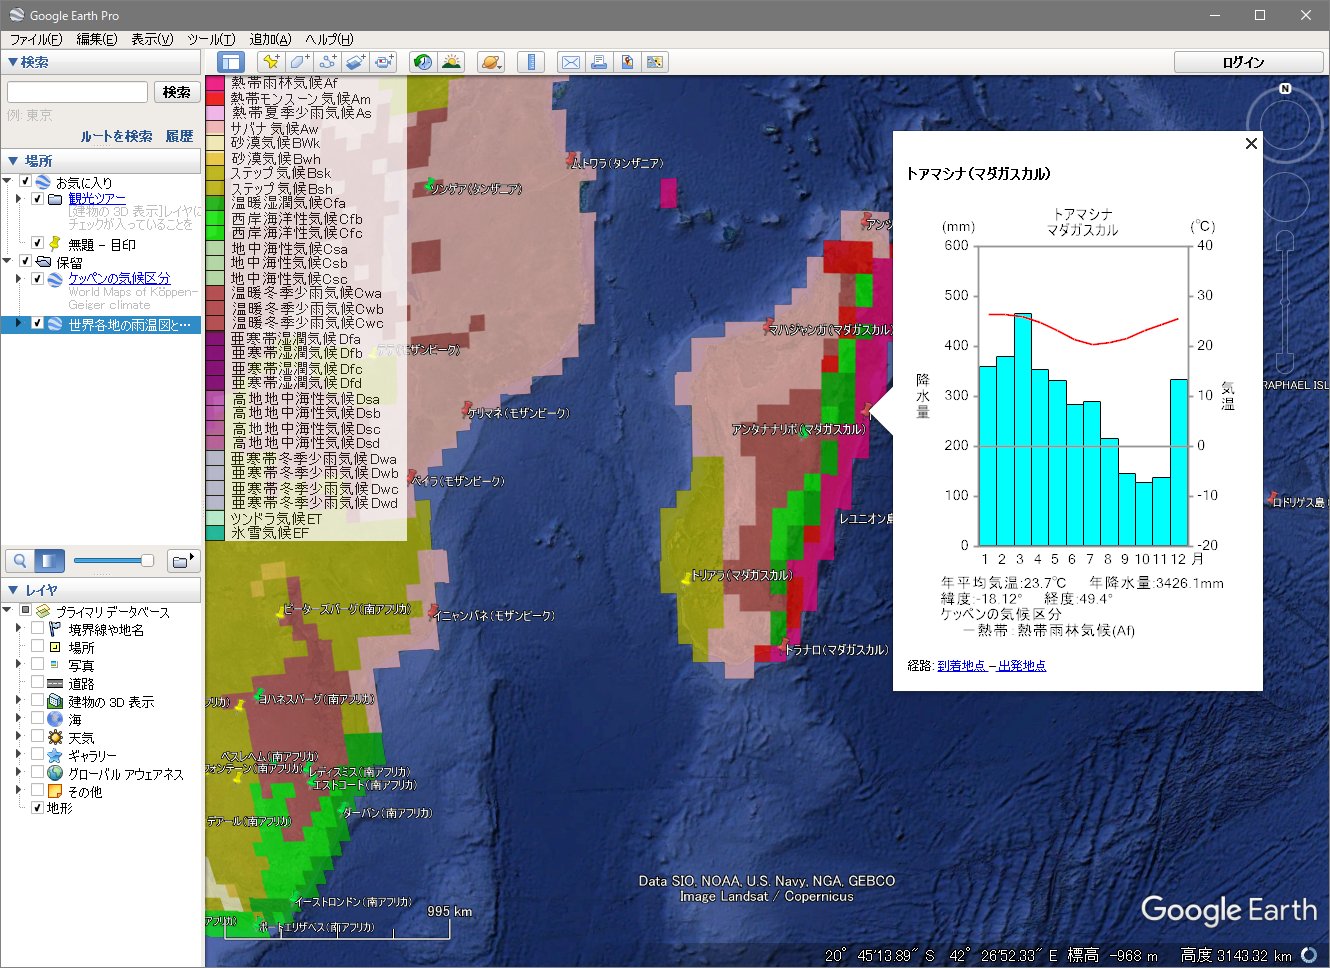1330x968 pixels.
Task: Show historical imagery with the clock icon
Action: pos(423,62)
